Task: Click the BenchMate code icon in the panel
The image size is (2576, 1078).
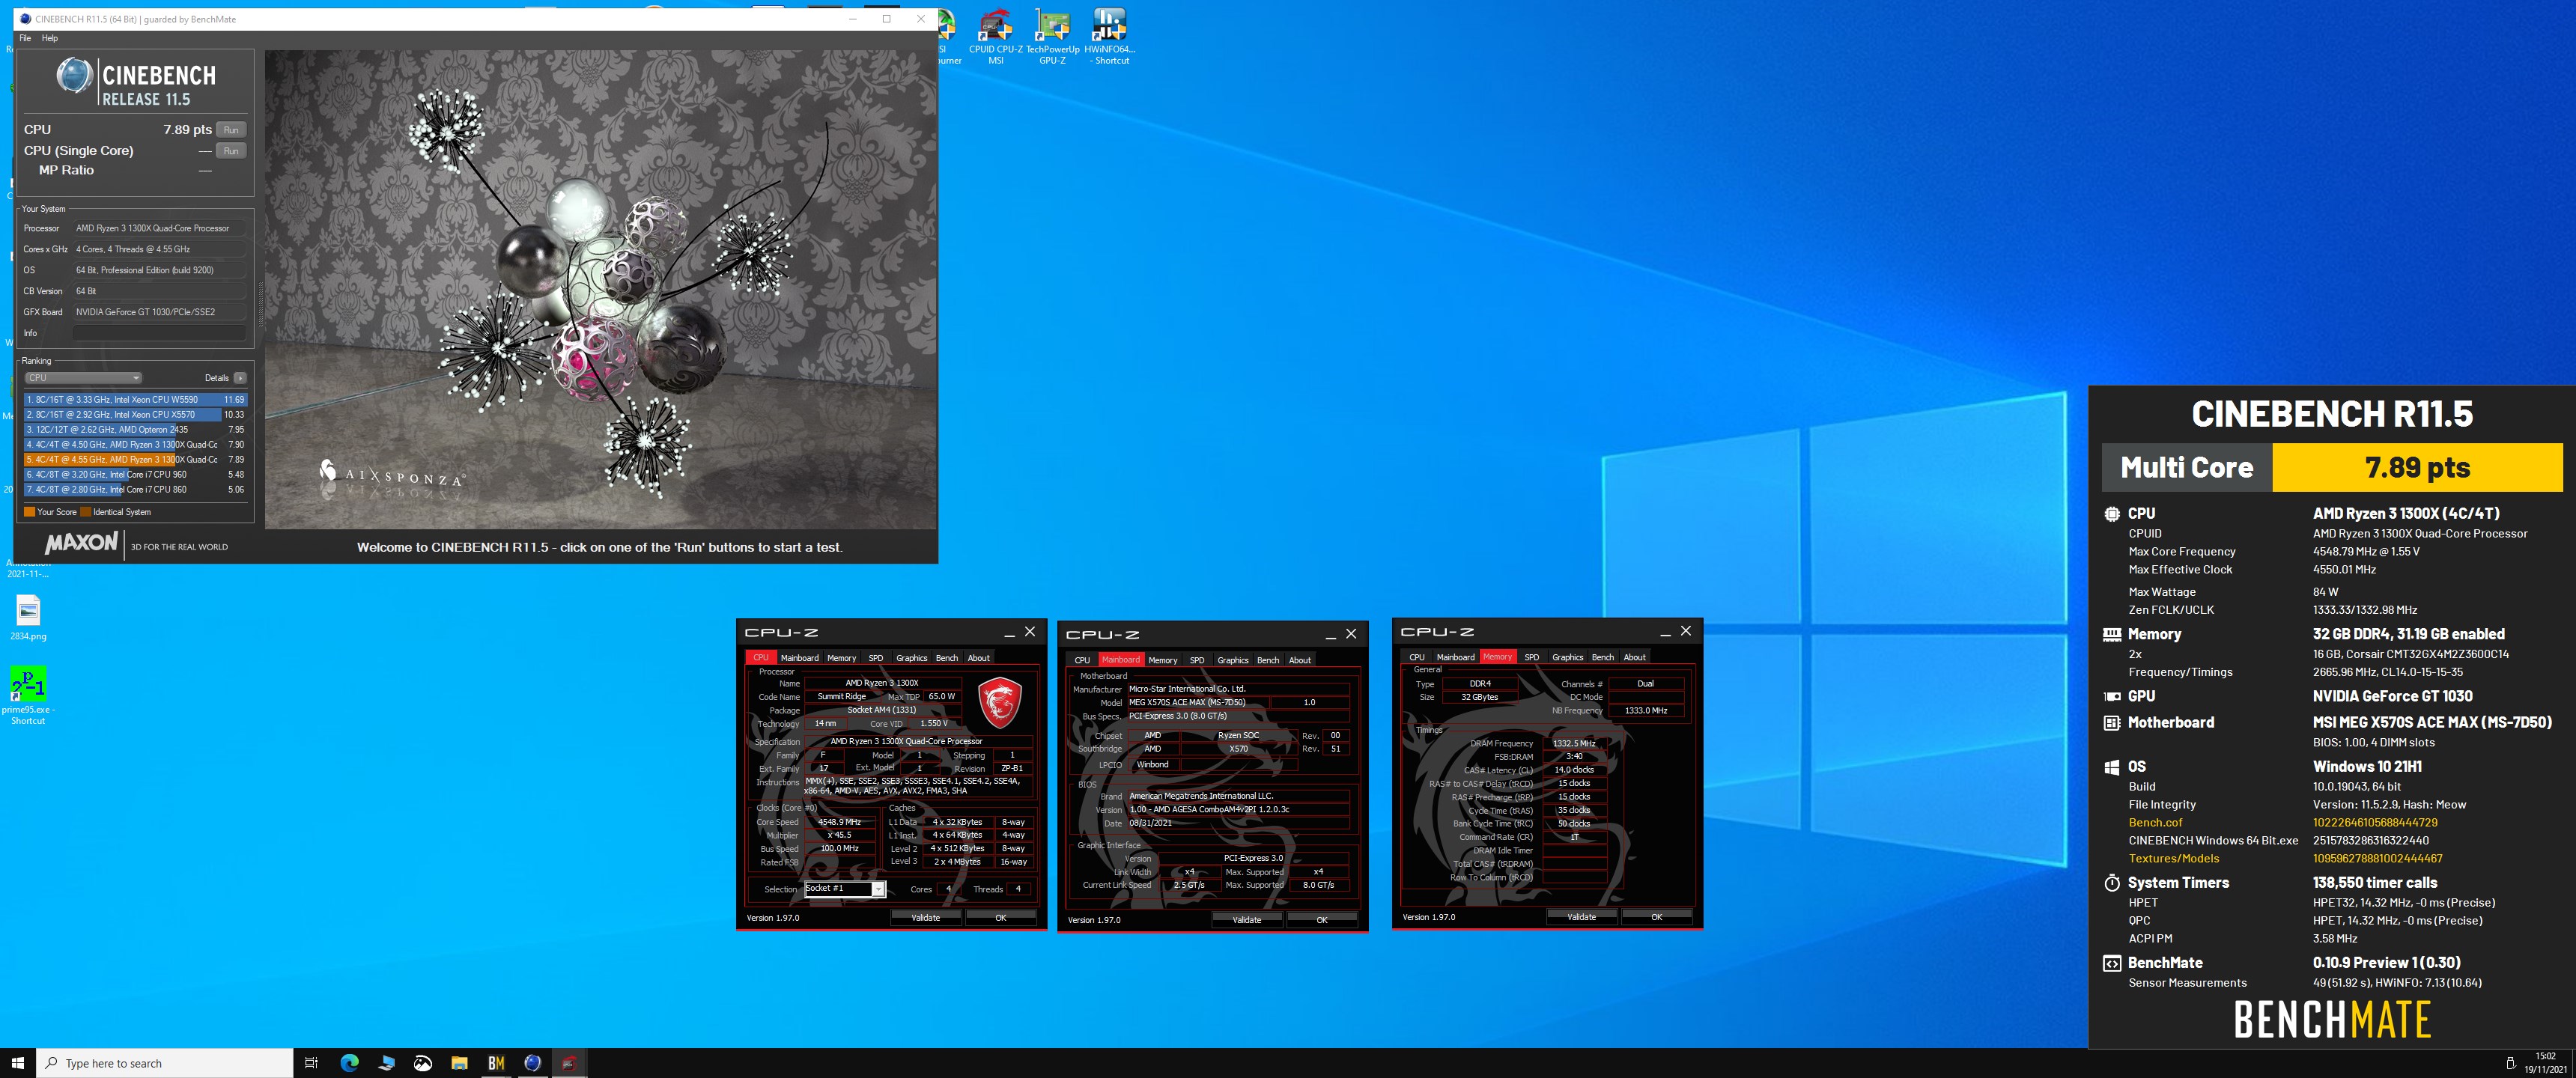Action: pyautogui.click(x=2112, y=963)
